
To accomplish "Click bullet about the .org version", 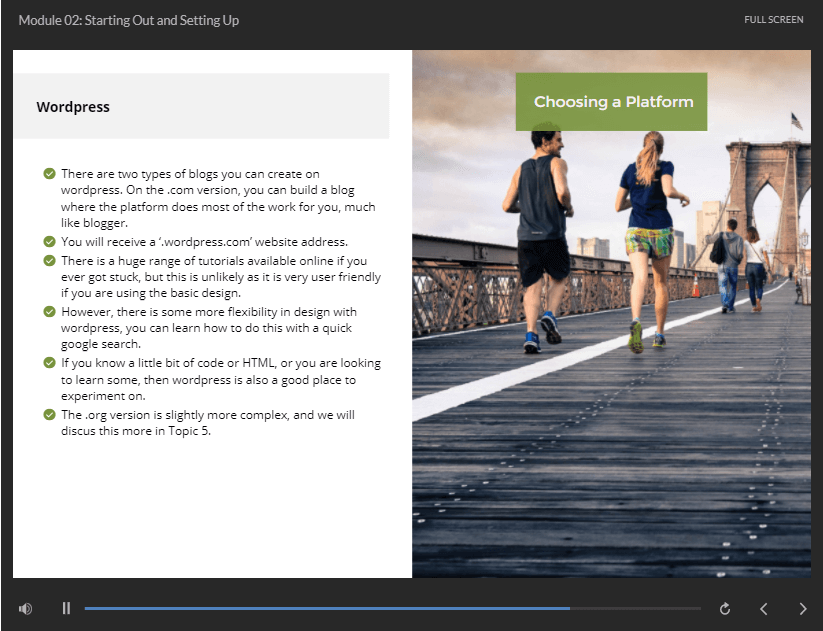I will click(x=207, y=423).
